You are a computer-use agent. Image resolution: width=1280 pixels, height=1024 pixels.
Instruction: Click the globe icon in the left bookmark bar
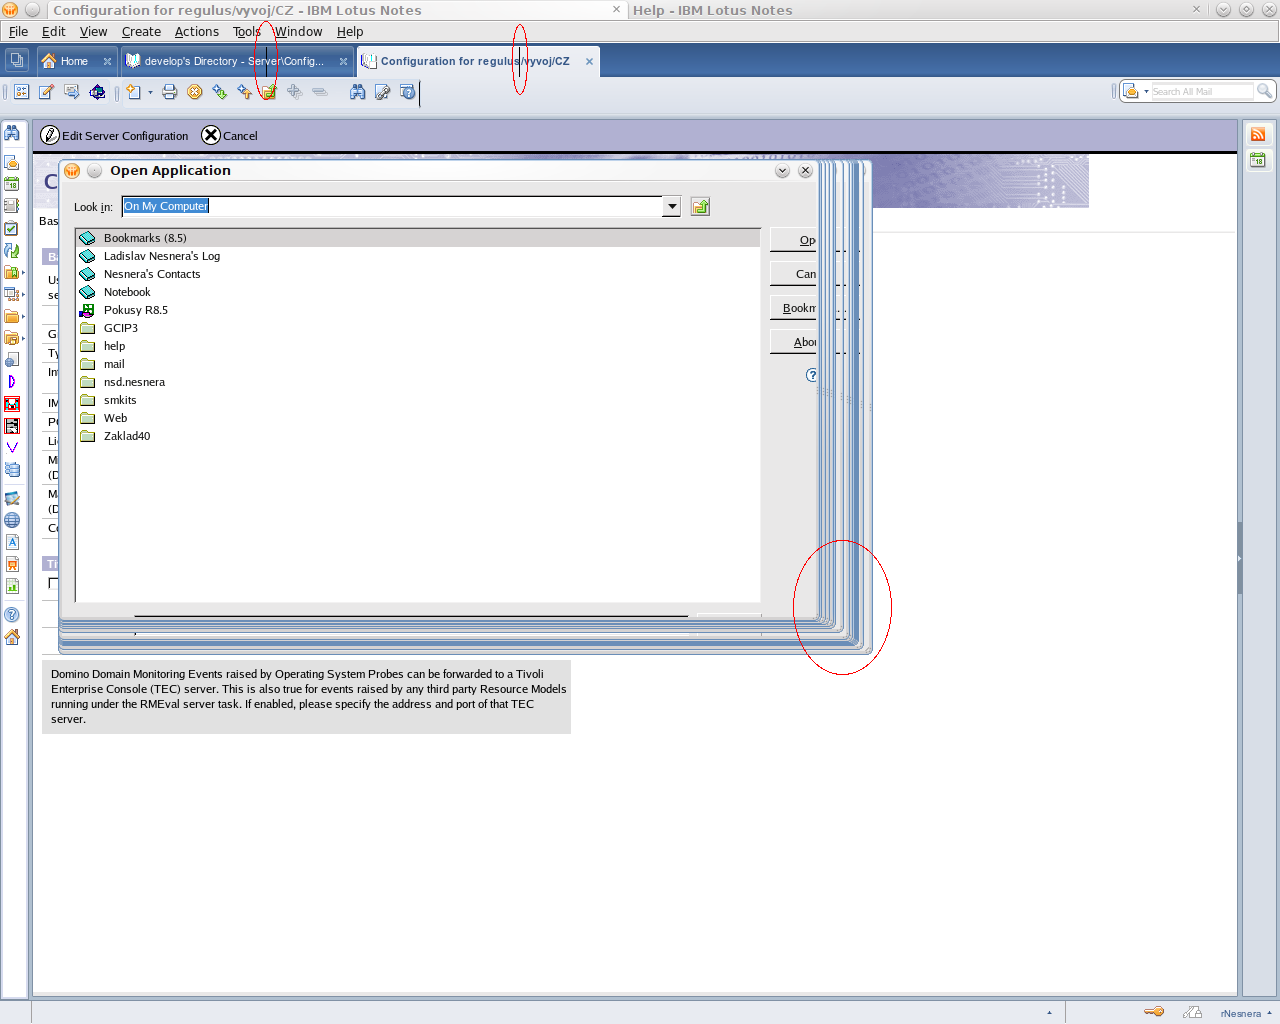[12, 520]
